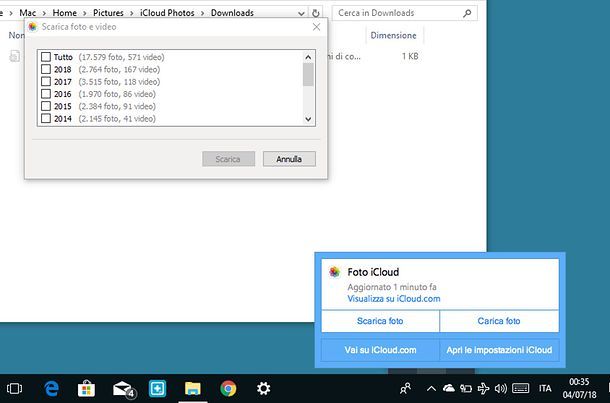Click the OneDrive cloud tray icon

tap(449, 389)
